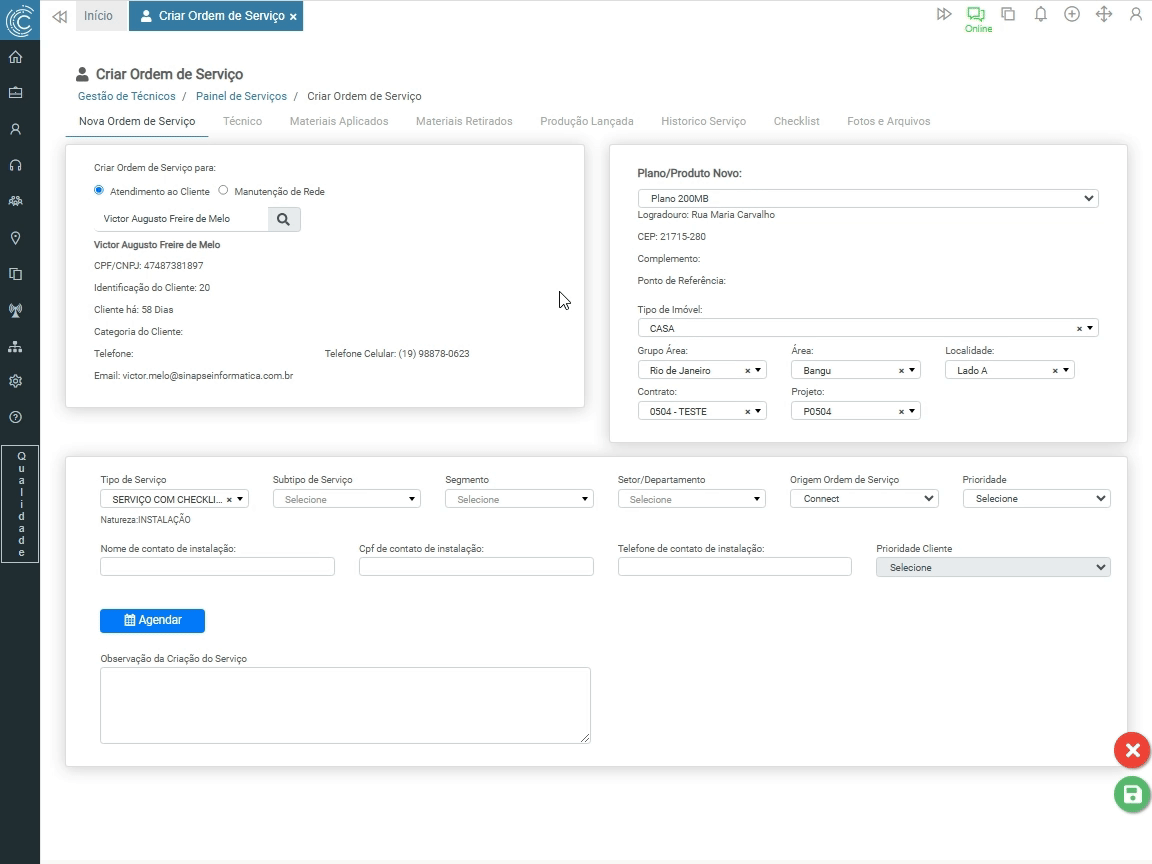
Task: Click the Observação da Criação do Serviço textarea
Action: tap(345, 705)
